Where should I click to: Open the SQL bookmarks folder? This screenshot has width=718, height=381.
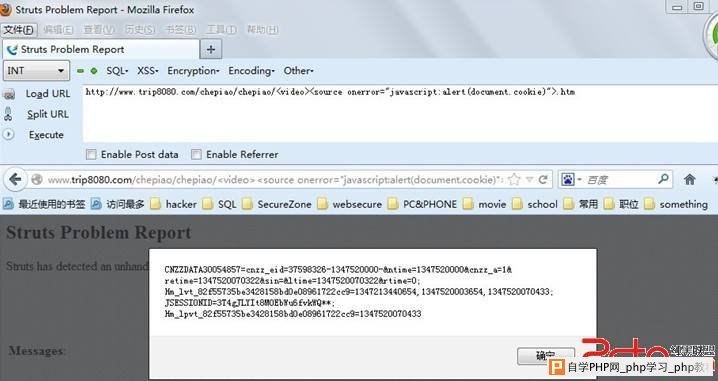point(220,204)
